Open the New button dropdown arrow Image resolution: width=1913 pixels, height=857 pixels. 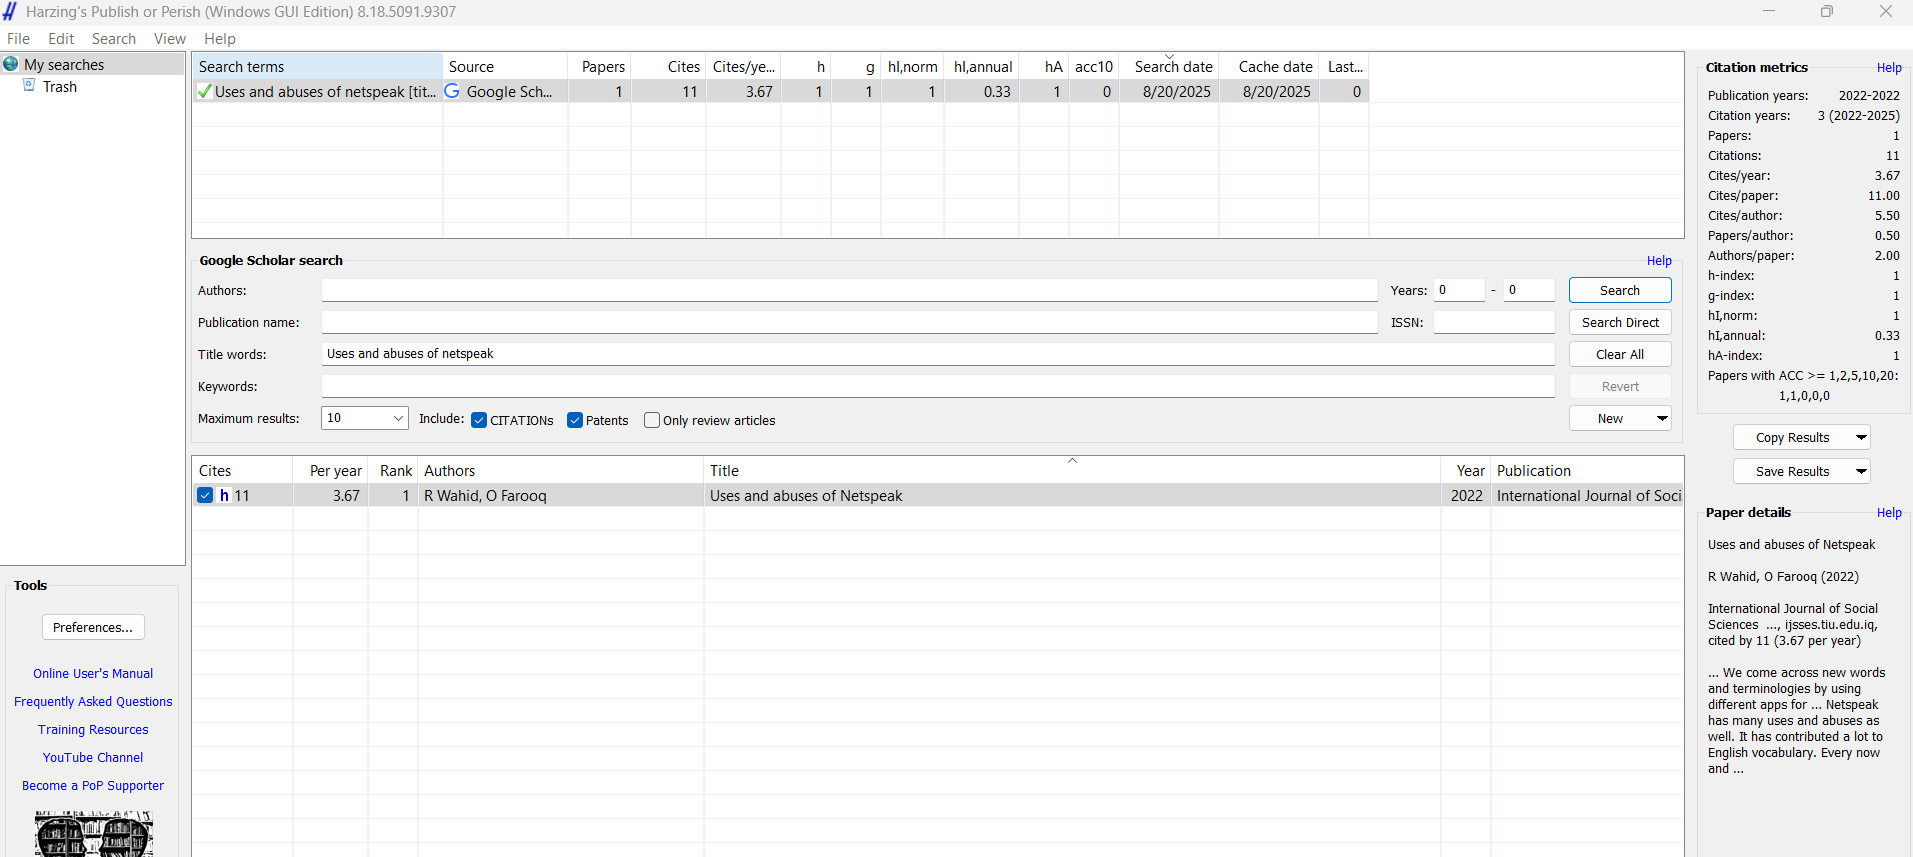(1661, 418)
